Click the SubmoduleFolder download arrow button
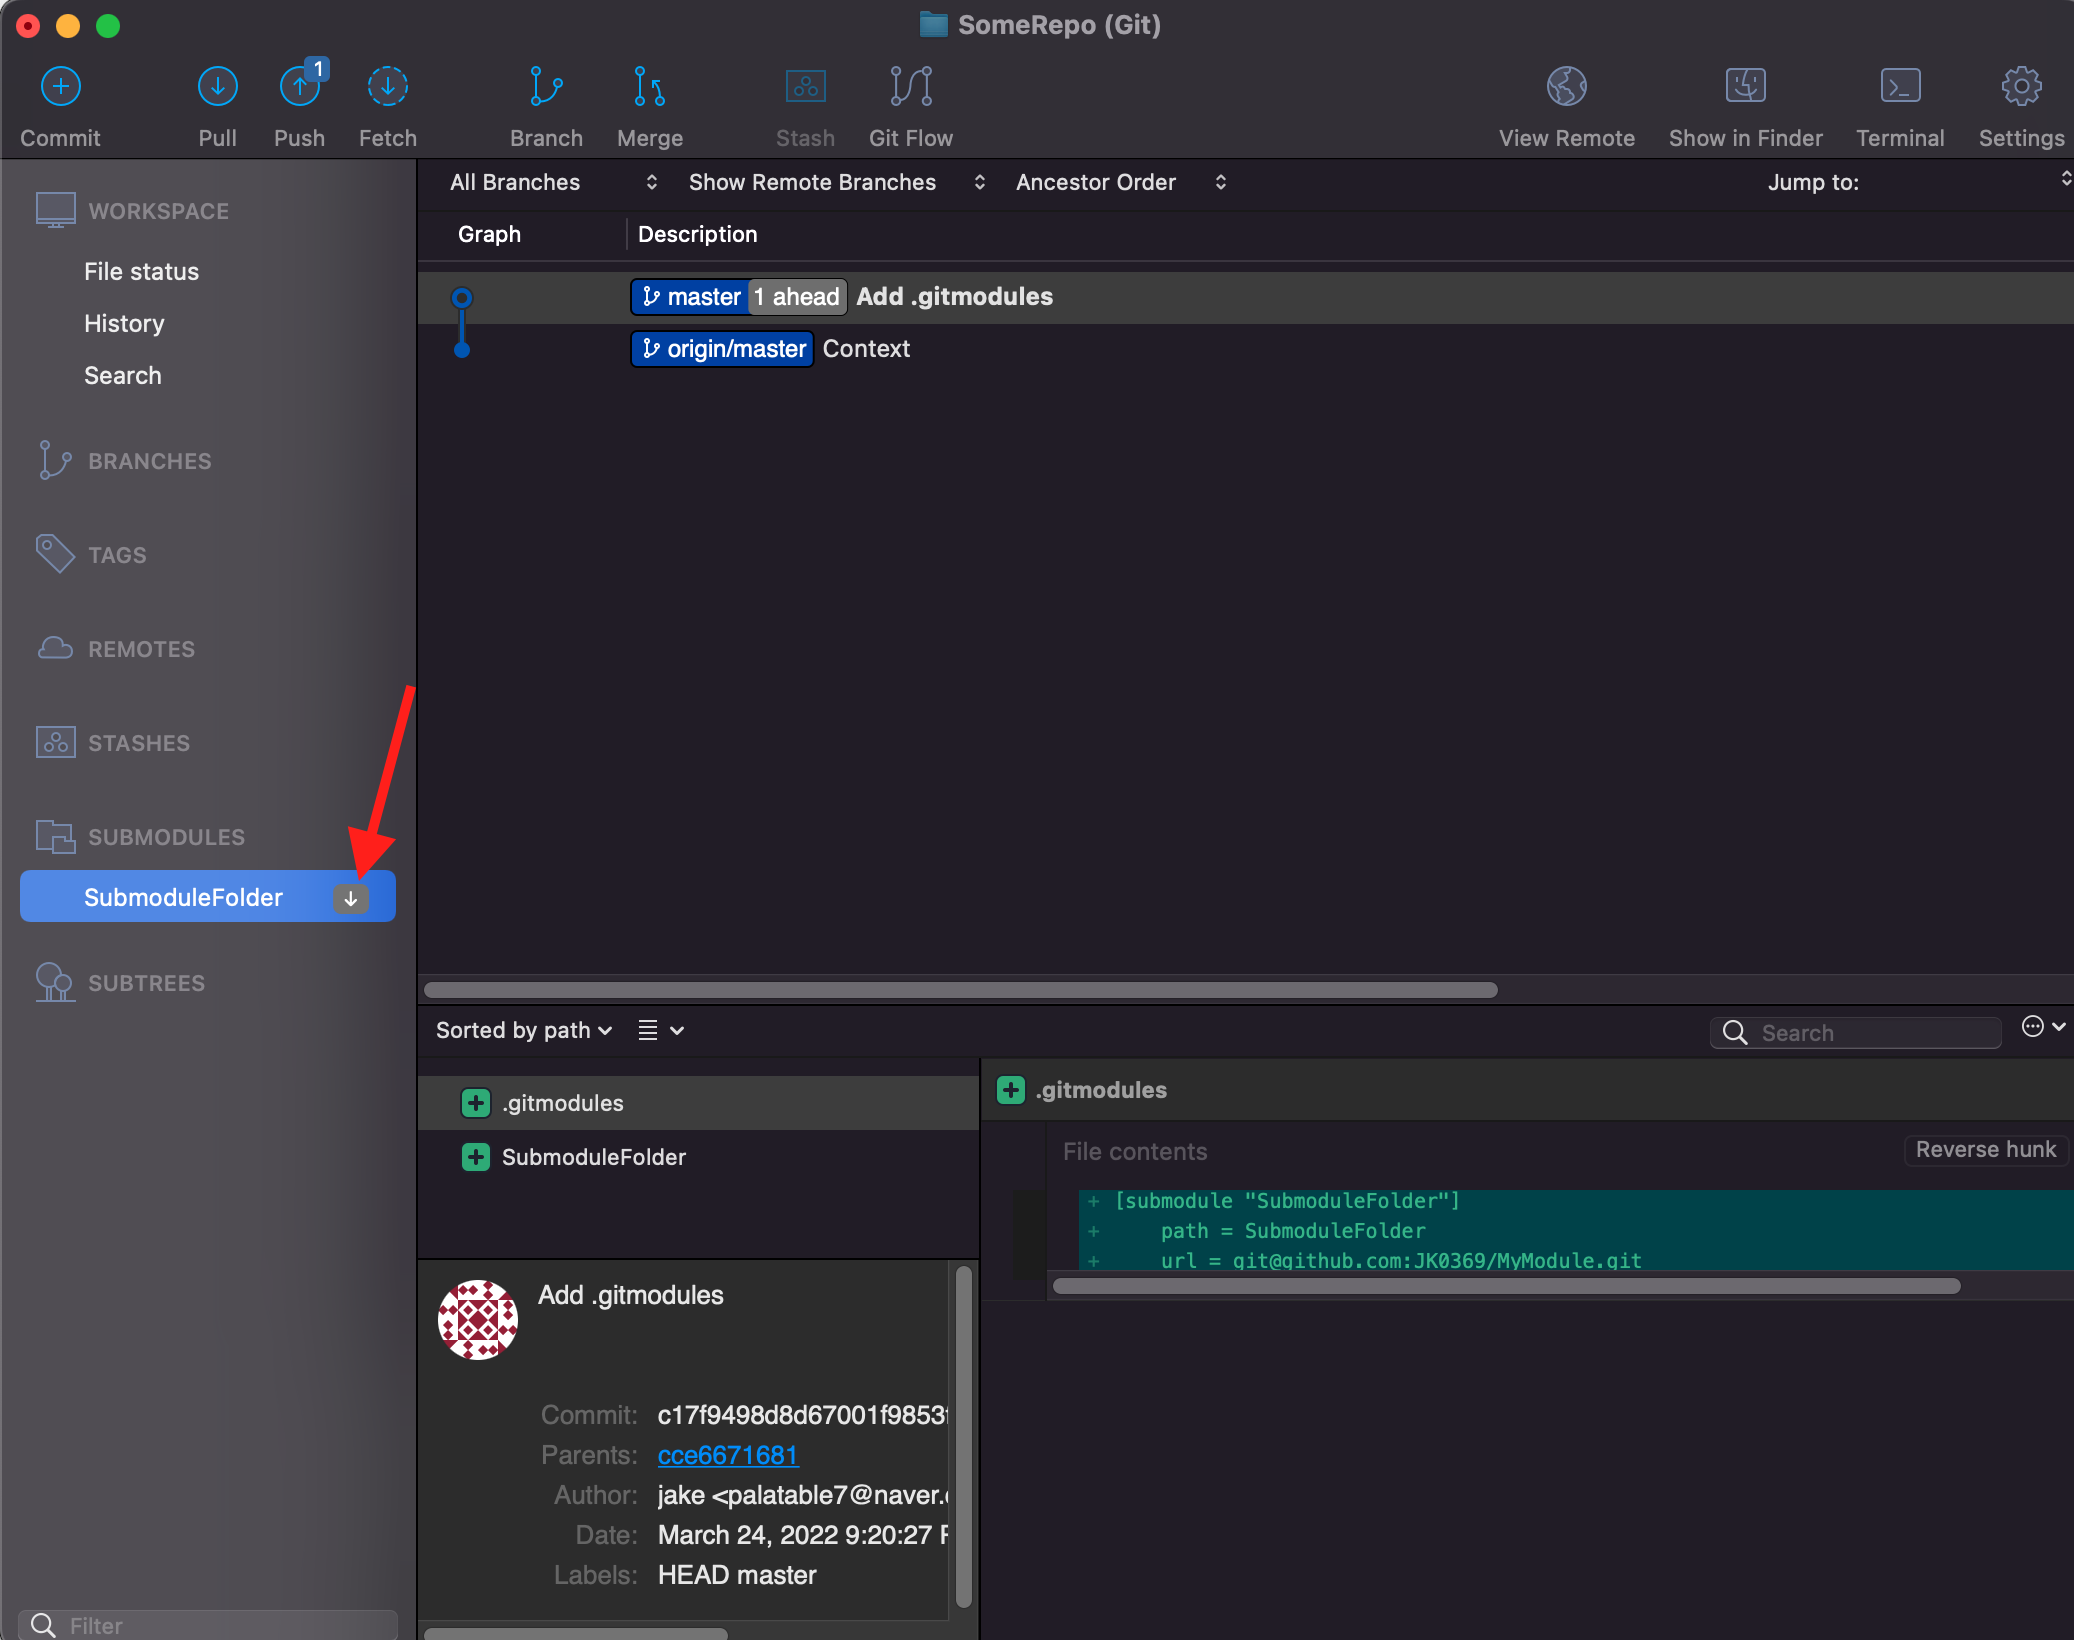Viewport: 2074px width, 1640px height. (x=351, y=898)
